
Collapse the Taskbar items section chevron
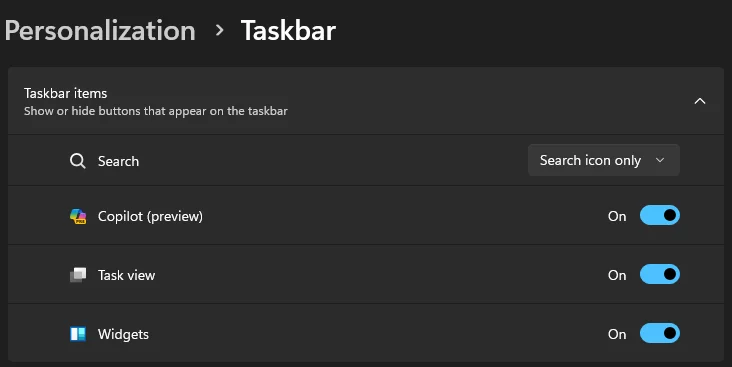700,101
